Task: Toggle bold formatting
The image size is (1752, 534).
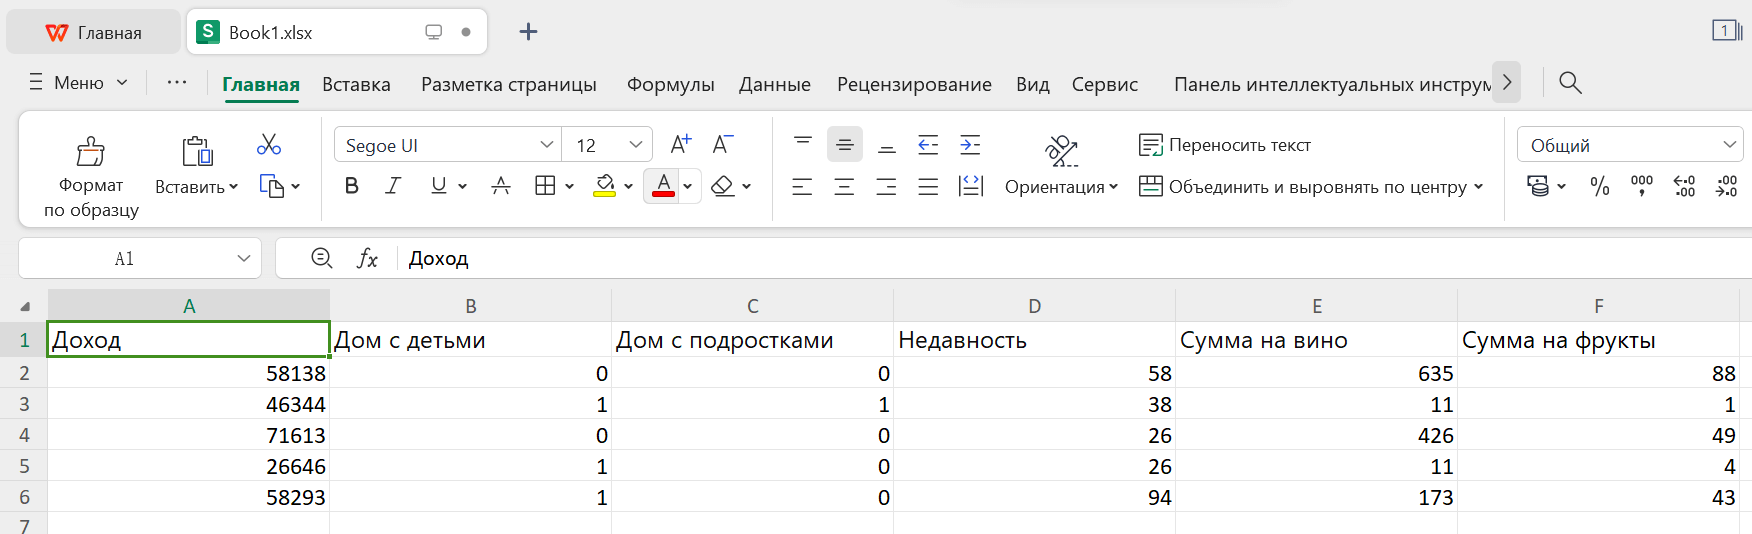Action: pyautogui.click(x=351, y=186)
